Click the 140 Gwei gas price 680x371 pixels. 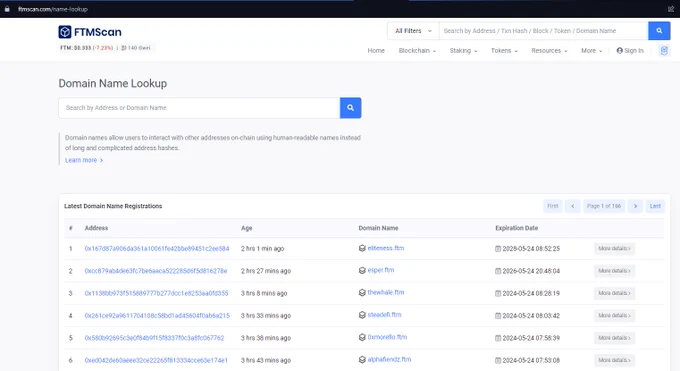coord(135,48)
